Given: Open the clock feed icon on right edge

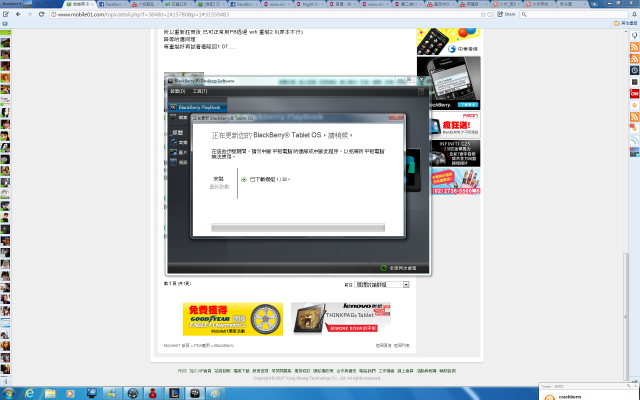Looking at the screenshot, I should pos(634,70).
